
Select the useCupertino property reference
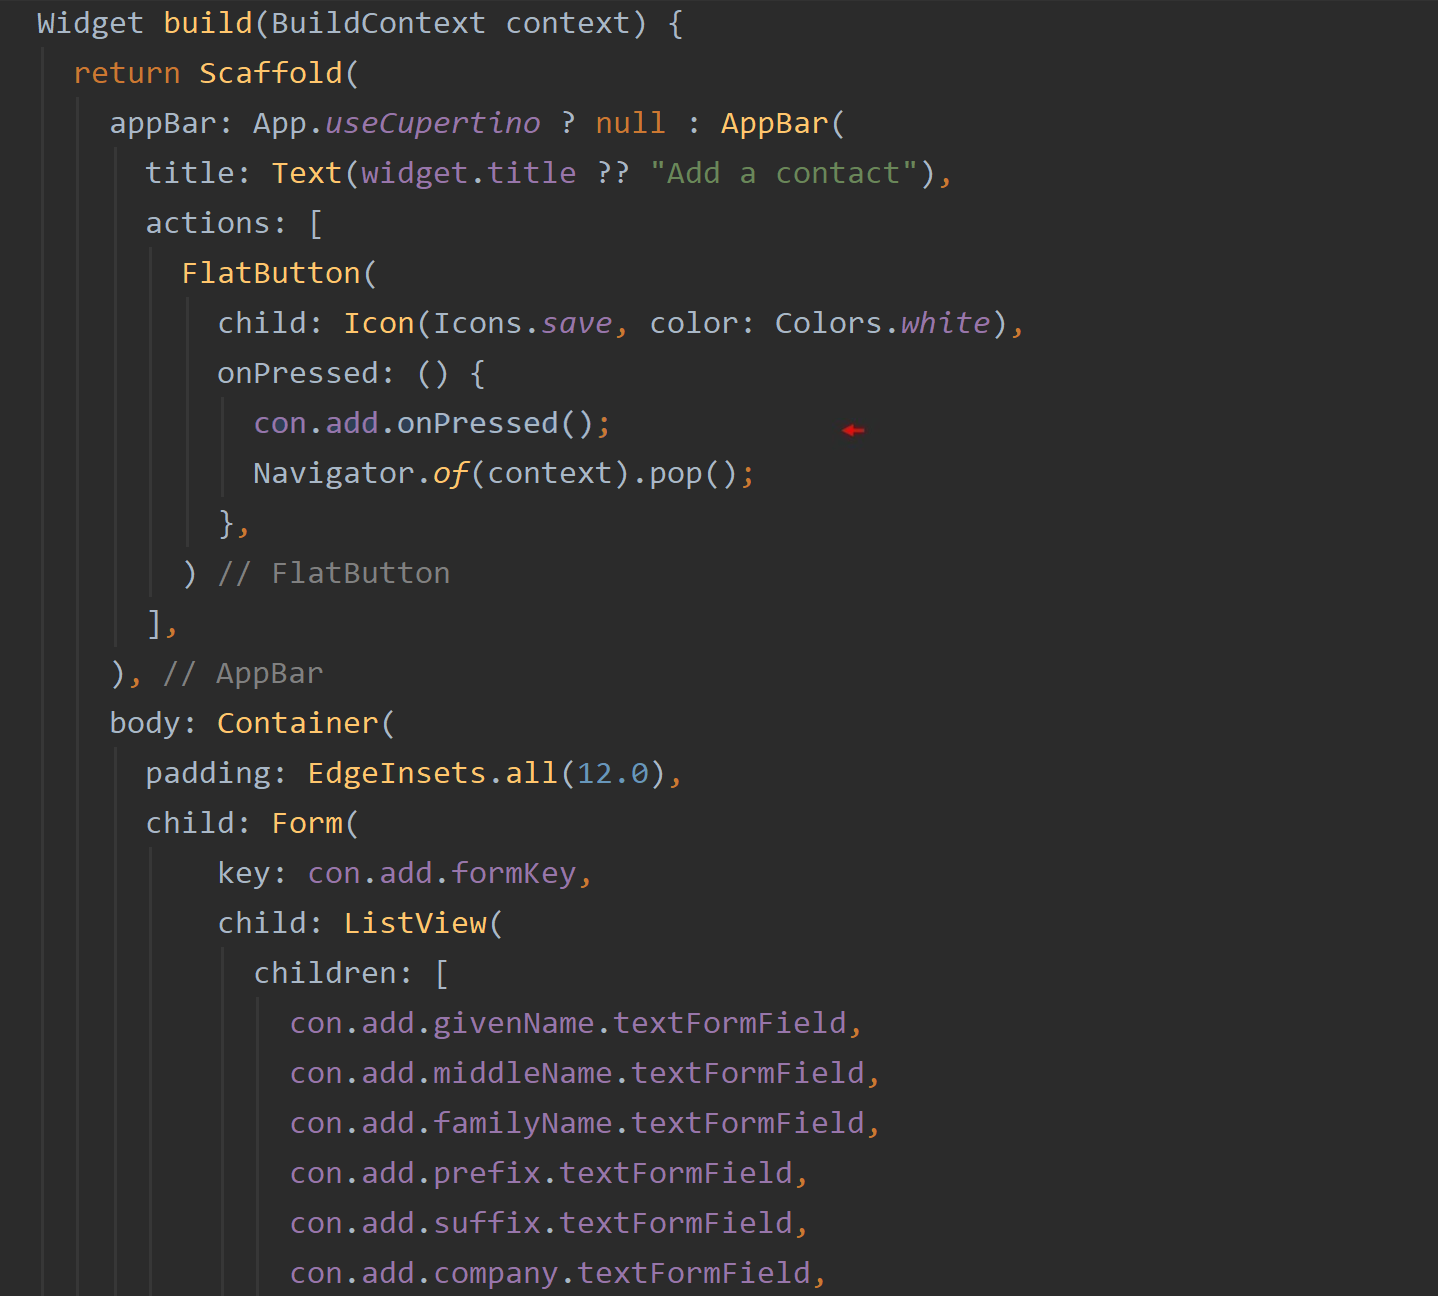(x=432, y=122)
